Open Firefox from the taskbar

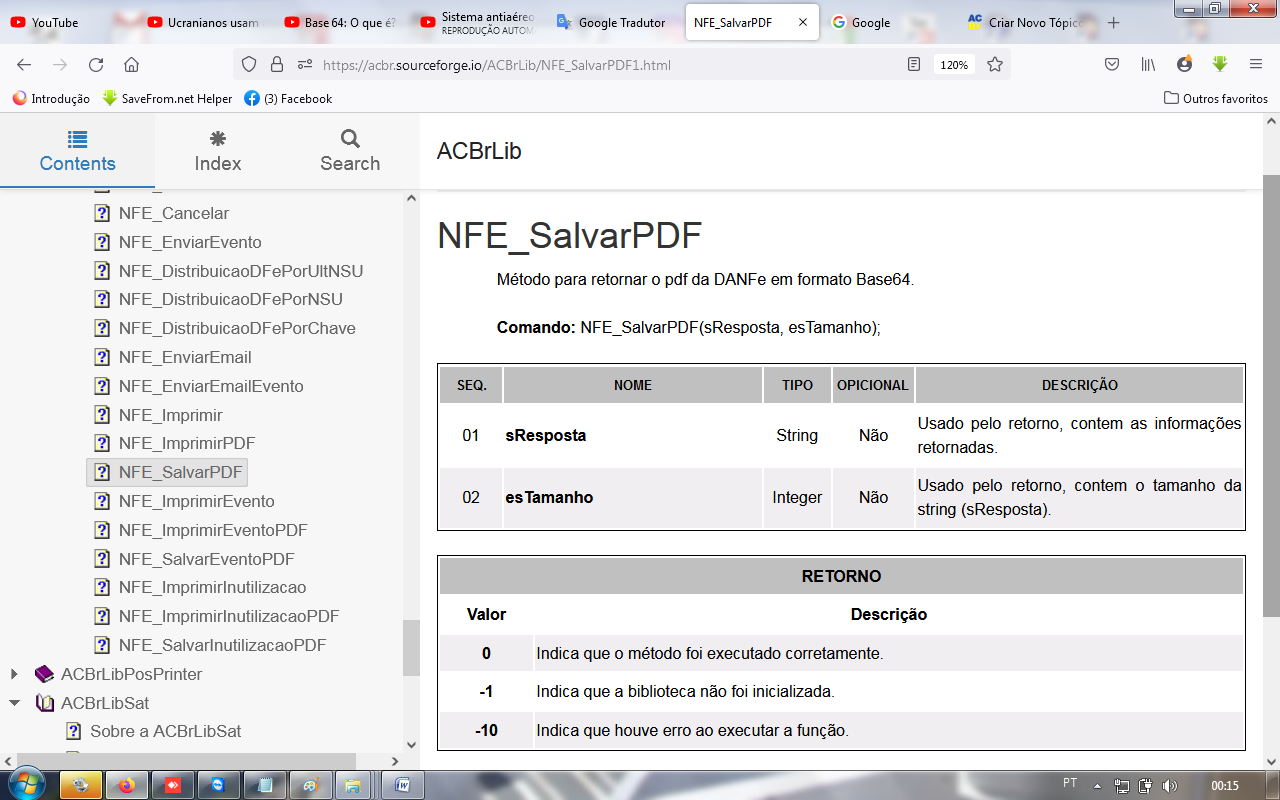tap(125, 785)
